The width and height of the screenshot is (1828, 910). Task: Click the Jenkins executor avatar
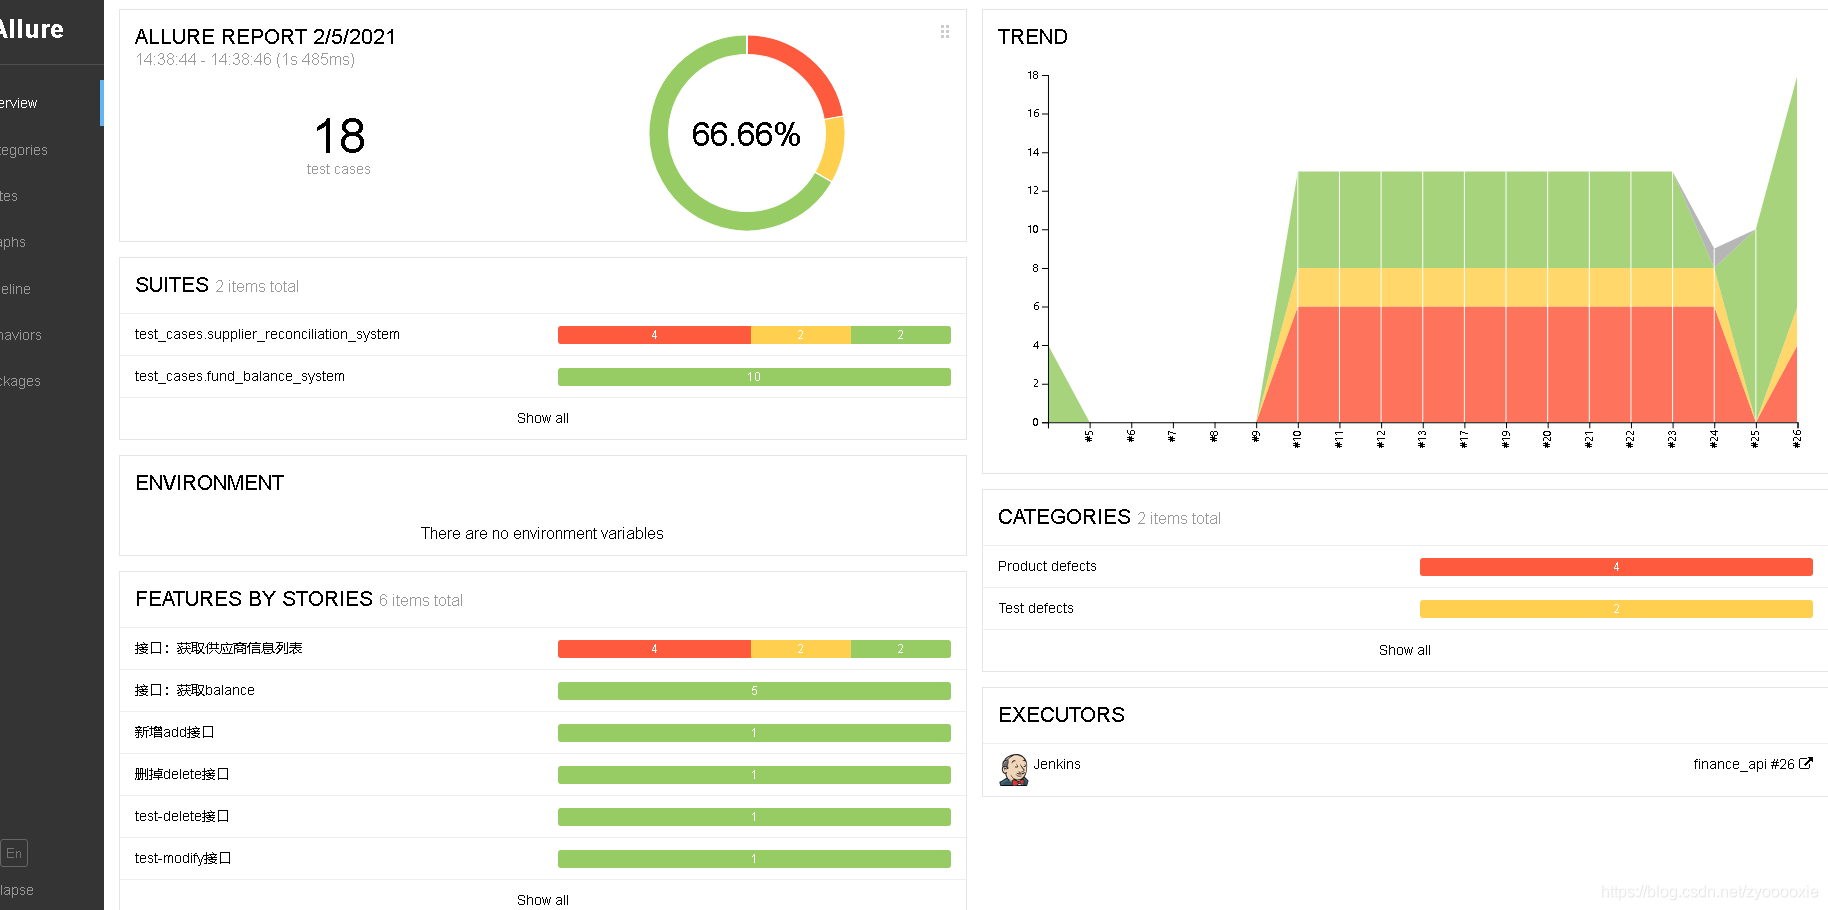1014,769
